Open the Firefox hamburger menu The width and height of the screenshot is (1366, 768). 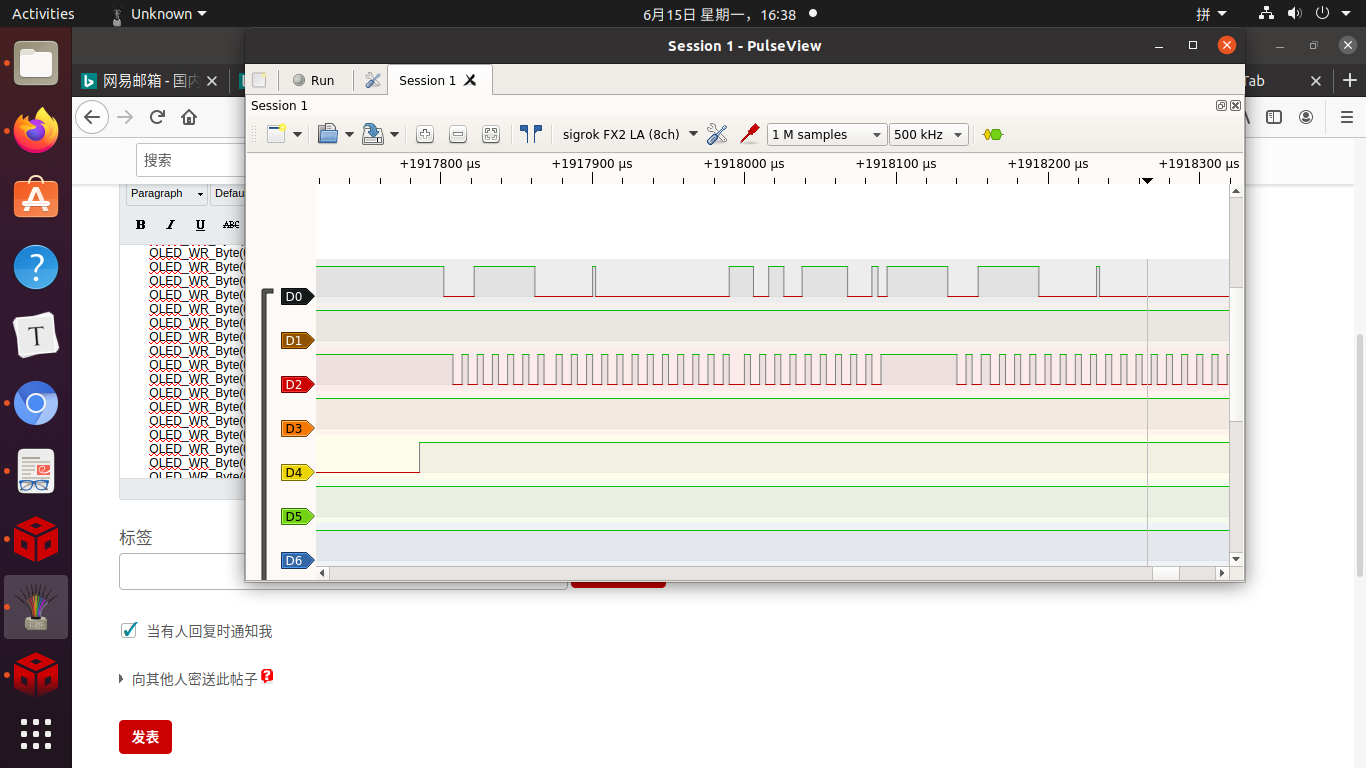tap(1346, 117)
